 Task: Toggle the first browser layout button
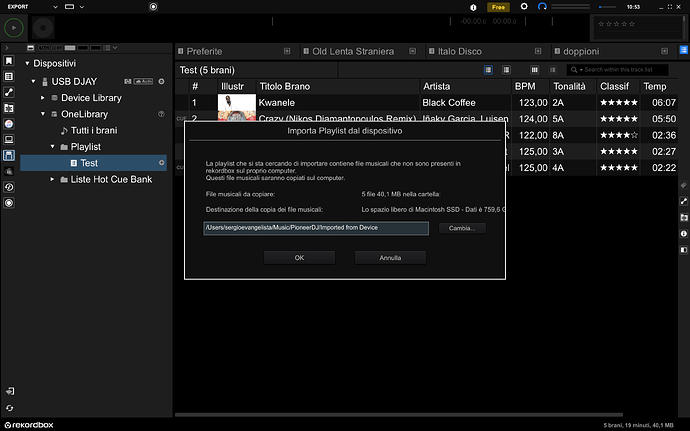pos(30,48)
